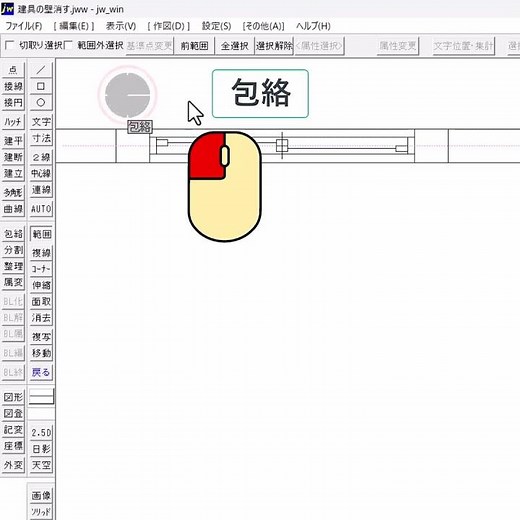Open the 図形 figure library tool
This screenshot has height=520, width=520.
13,397
